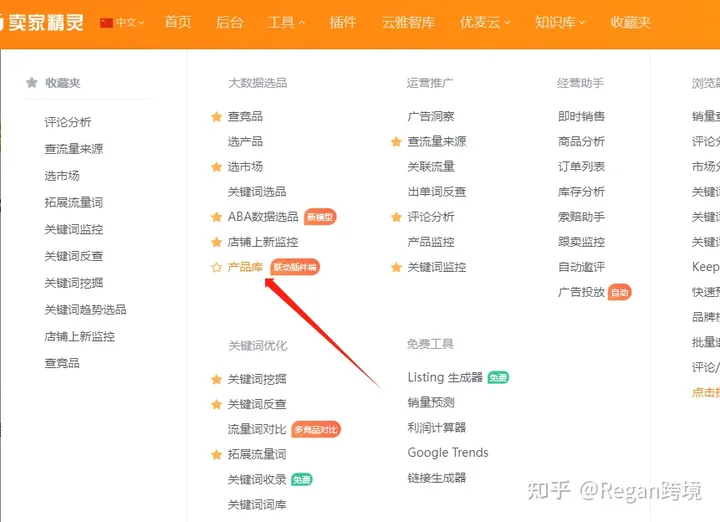This screenshot has height=522, width=720.
Task: Click the 卖家精灵 logo
Action: (43, 22)
